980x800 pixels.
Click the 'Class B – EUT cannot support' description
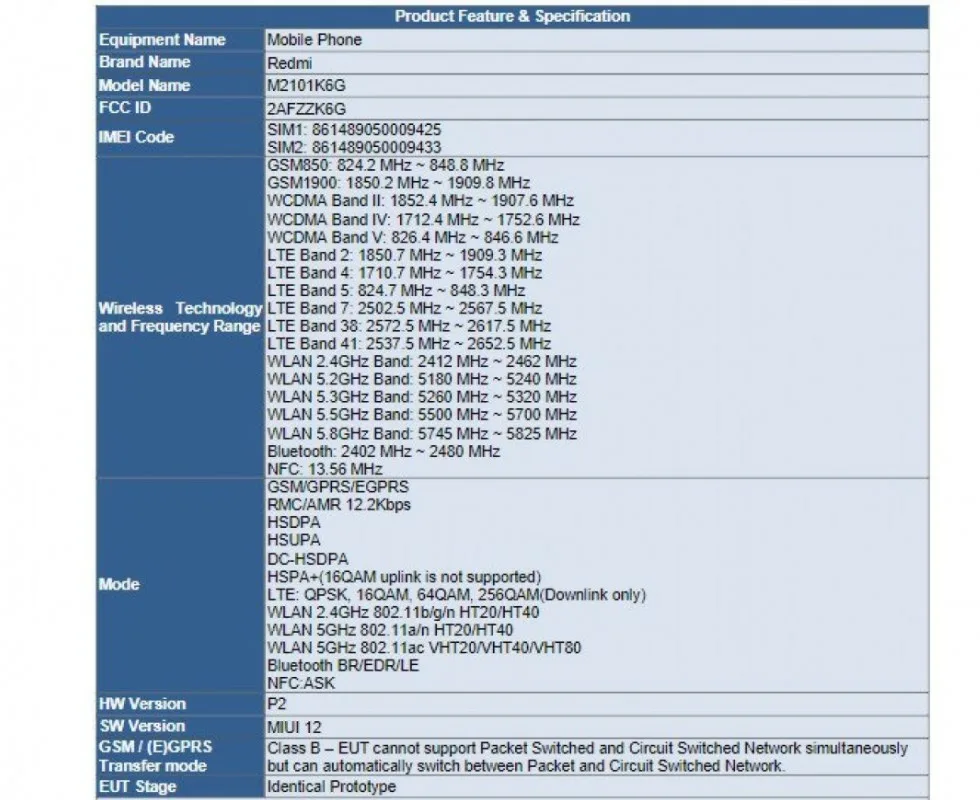pos(588,757)
